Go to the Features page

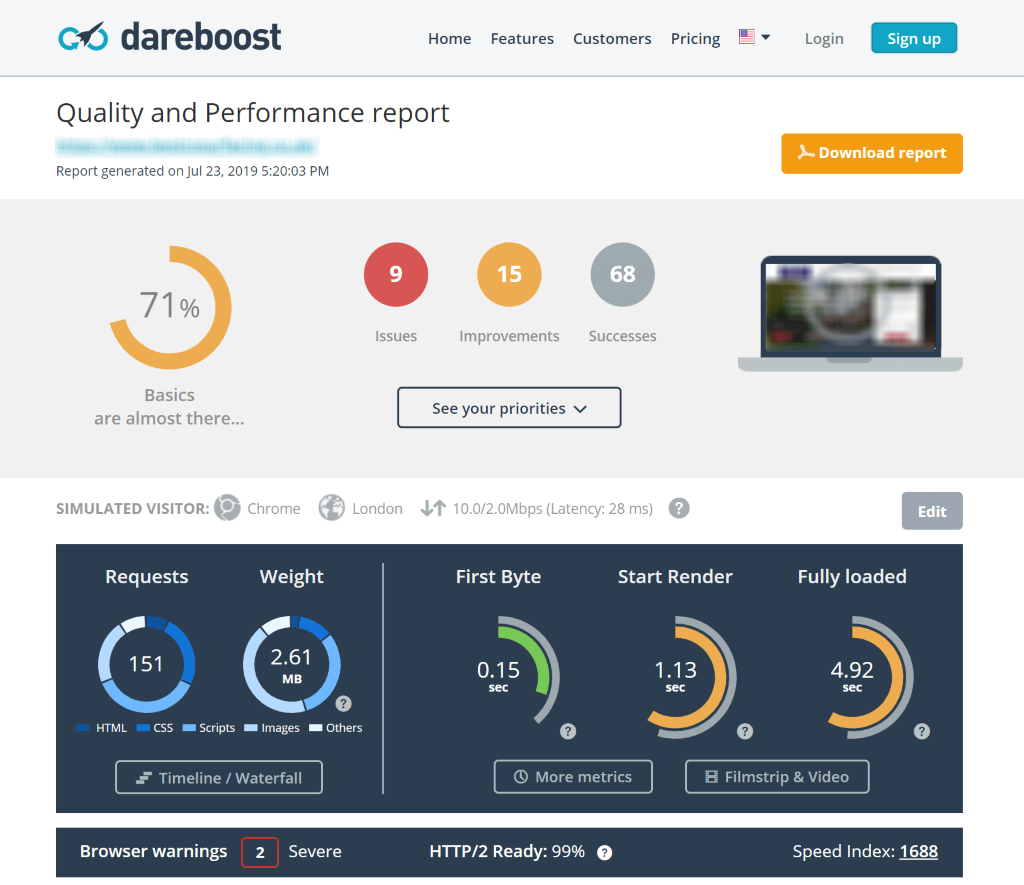point(522,38)
